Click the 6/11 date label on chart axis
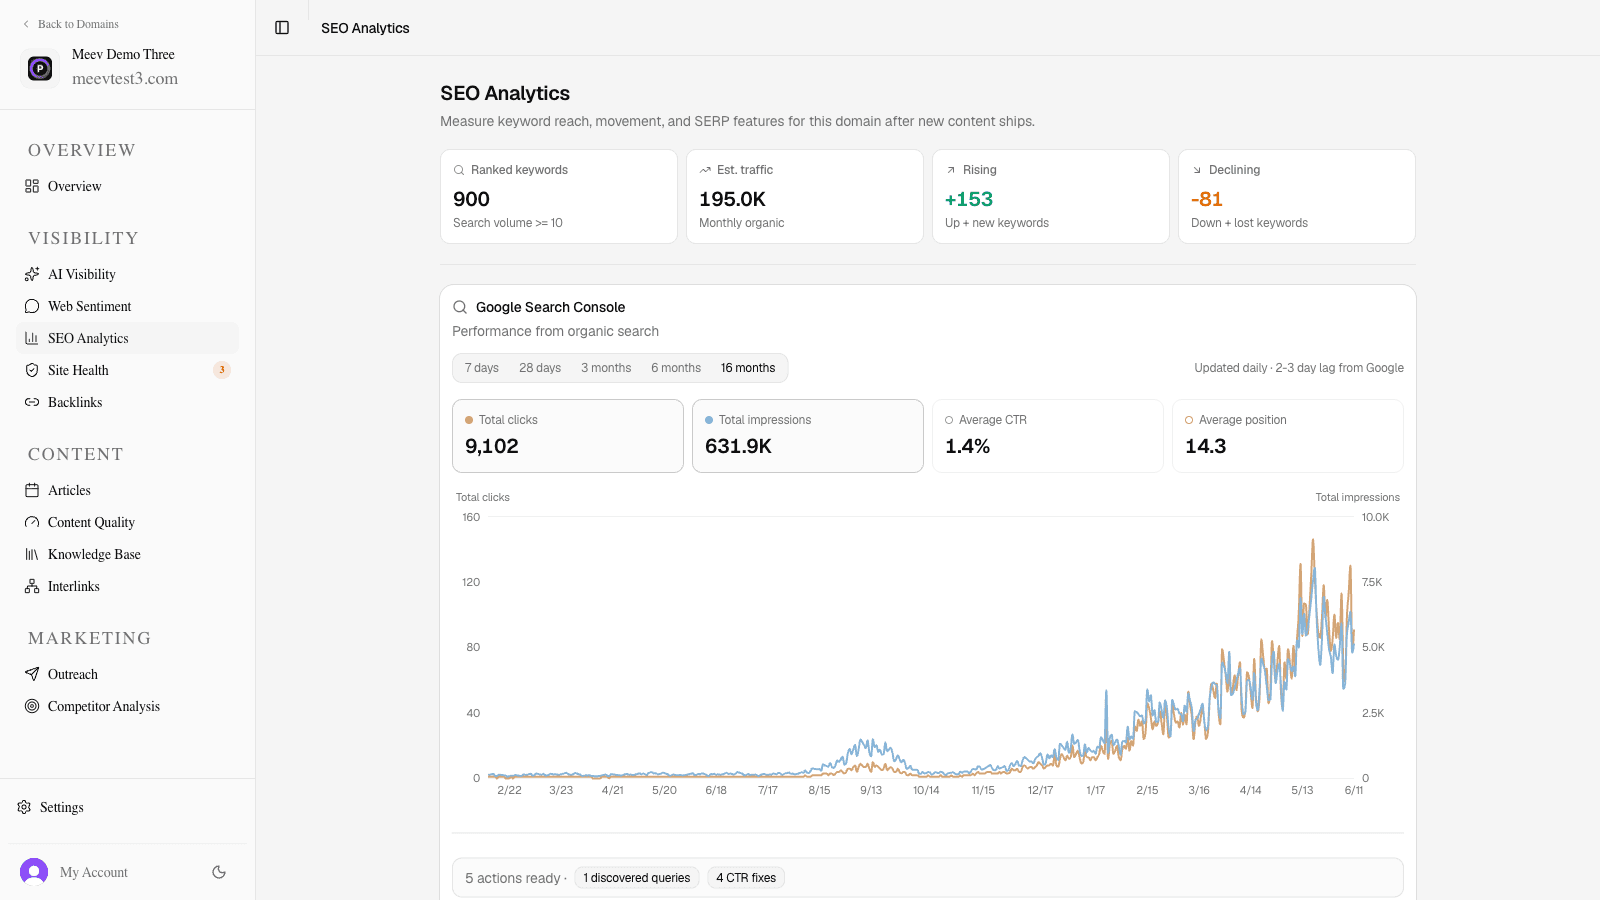The height and width of the screenshot is (900, 1600). [x=1354, y=790]
